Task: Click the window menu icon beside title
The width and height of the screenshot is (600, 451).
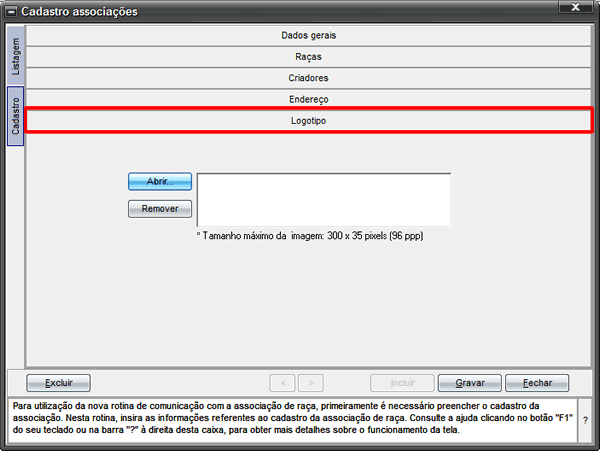Action: click(x=11, y=12)
